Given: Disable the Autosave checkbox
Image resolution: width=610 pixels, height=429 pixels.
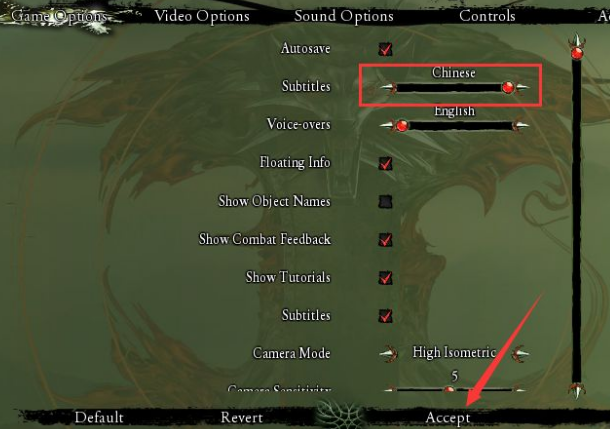Looking at the screenshot, I should pos(385,49).
